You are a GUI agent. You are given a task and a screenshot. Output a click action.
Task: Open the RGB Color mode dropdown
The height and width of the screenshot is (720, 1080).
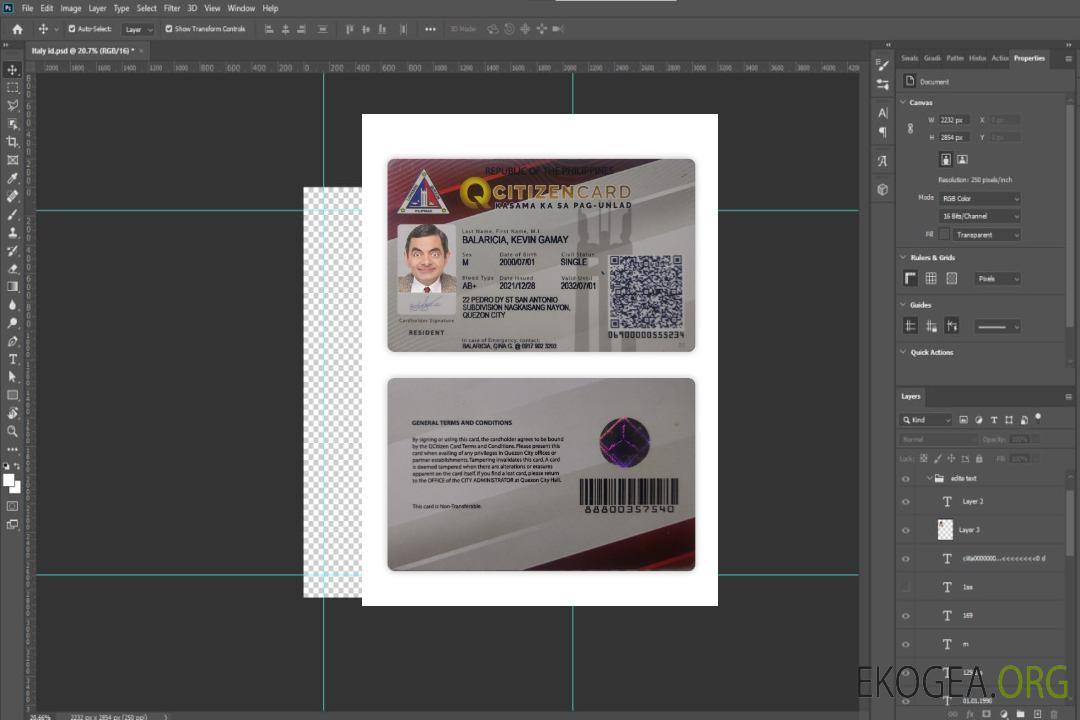click(980, 199)
